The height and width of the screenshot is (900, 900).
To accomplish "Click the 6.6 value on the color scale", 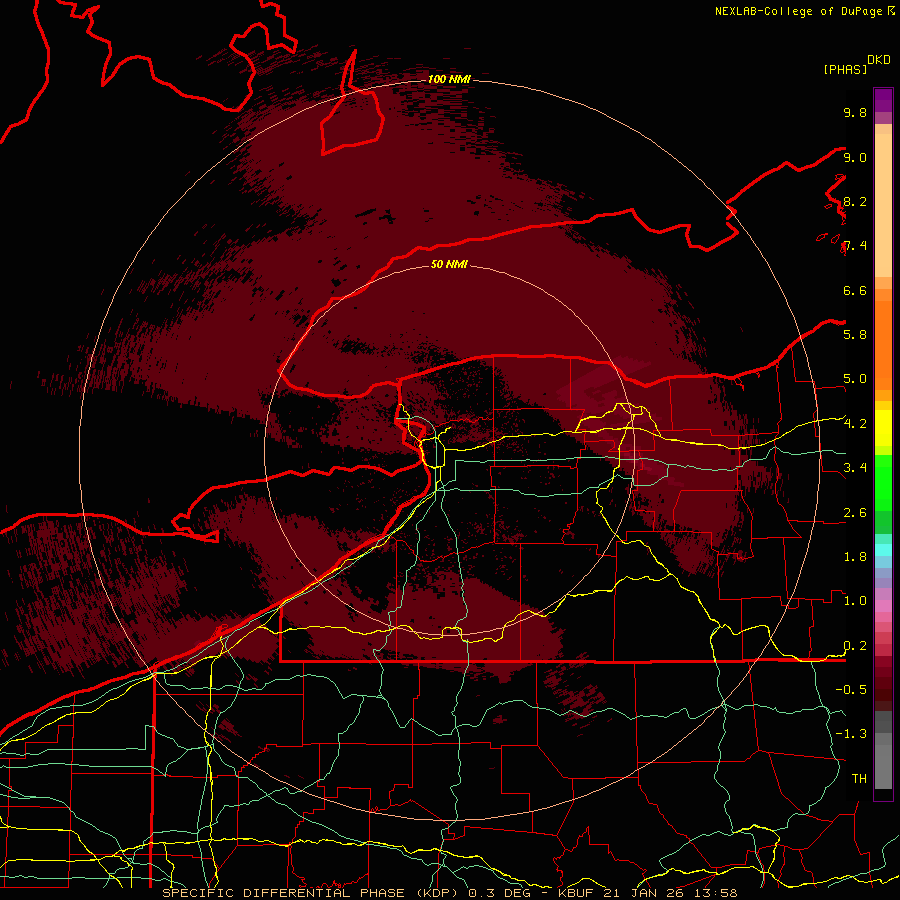I will (855, 290).
